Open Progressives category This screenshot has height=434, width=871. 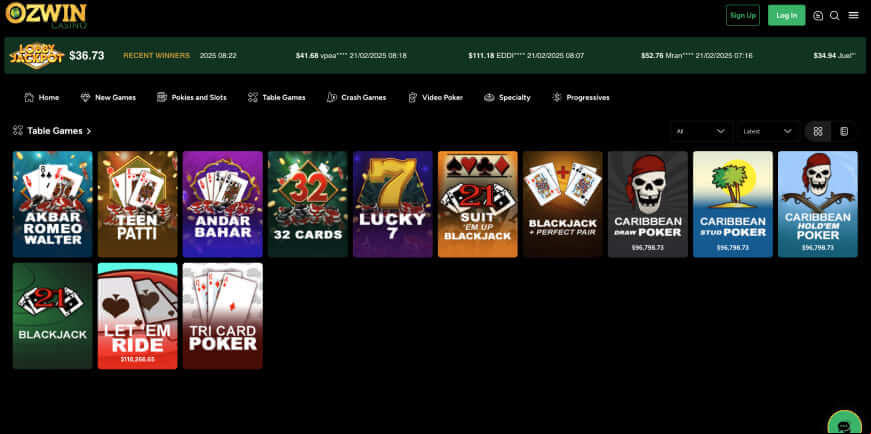tap(580, 97)
